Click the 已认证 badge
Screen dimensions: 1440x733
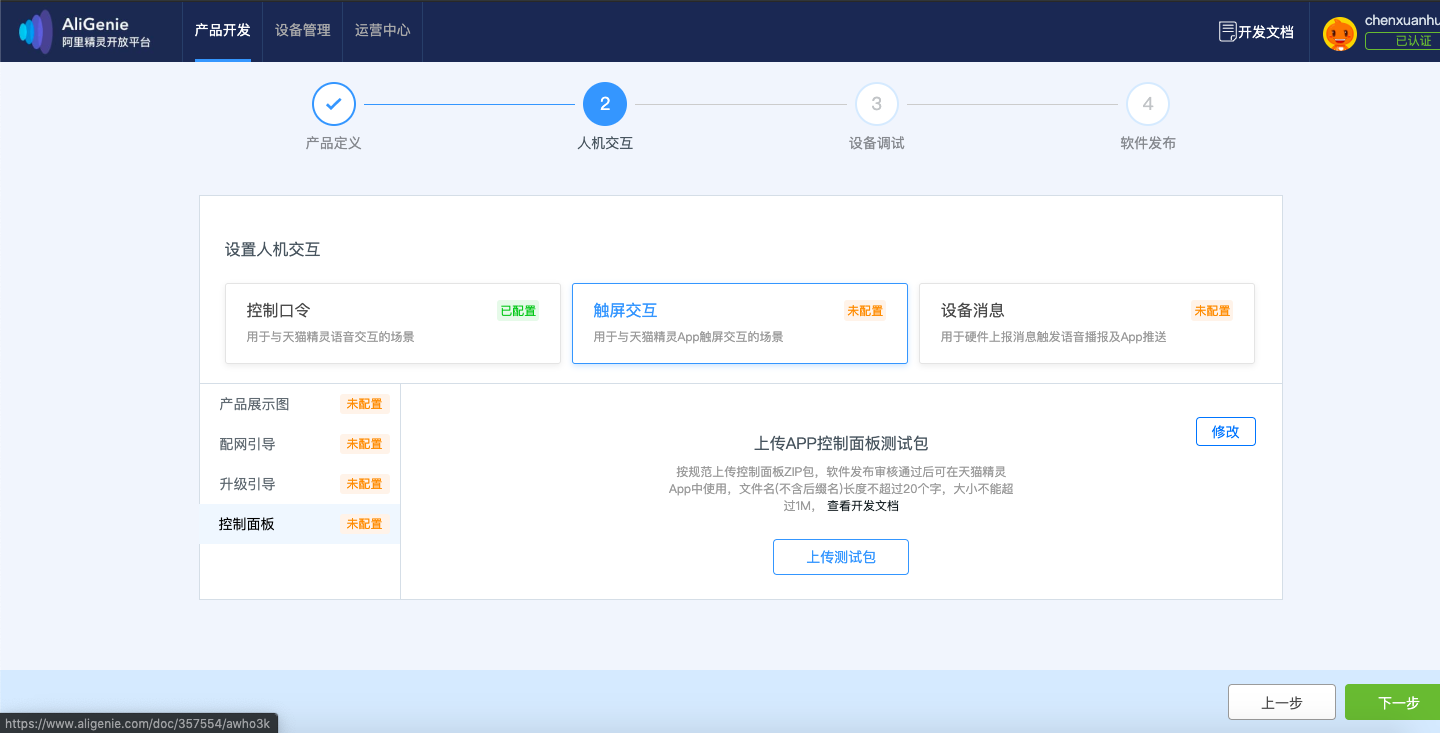[1403, 41]
